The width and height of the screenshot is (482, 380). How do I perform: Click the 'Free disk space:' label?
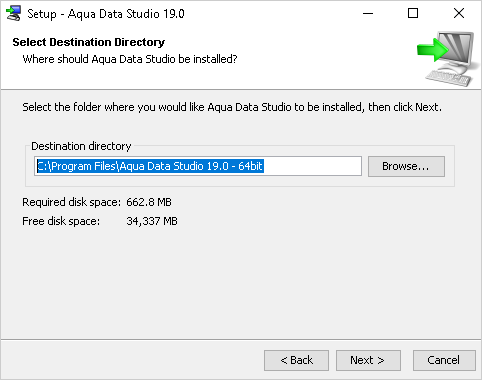[61, 221]
